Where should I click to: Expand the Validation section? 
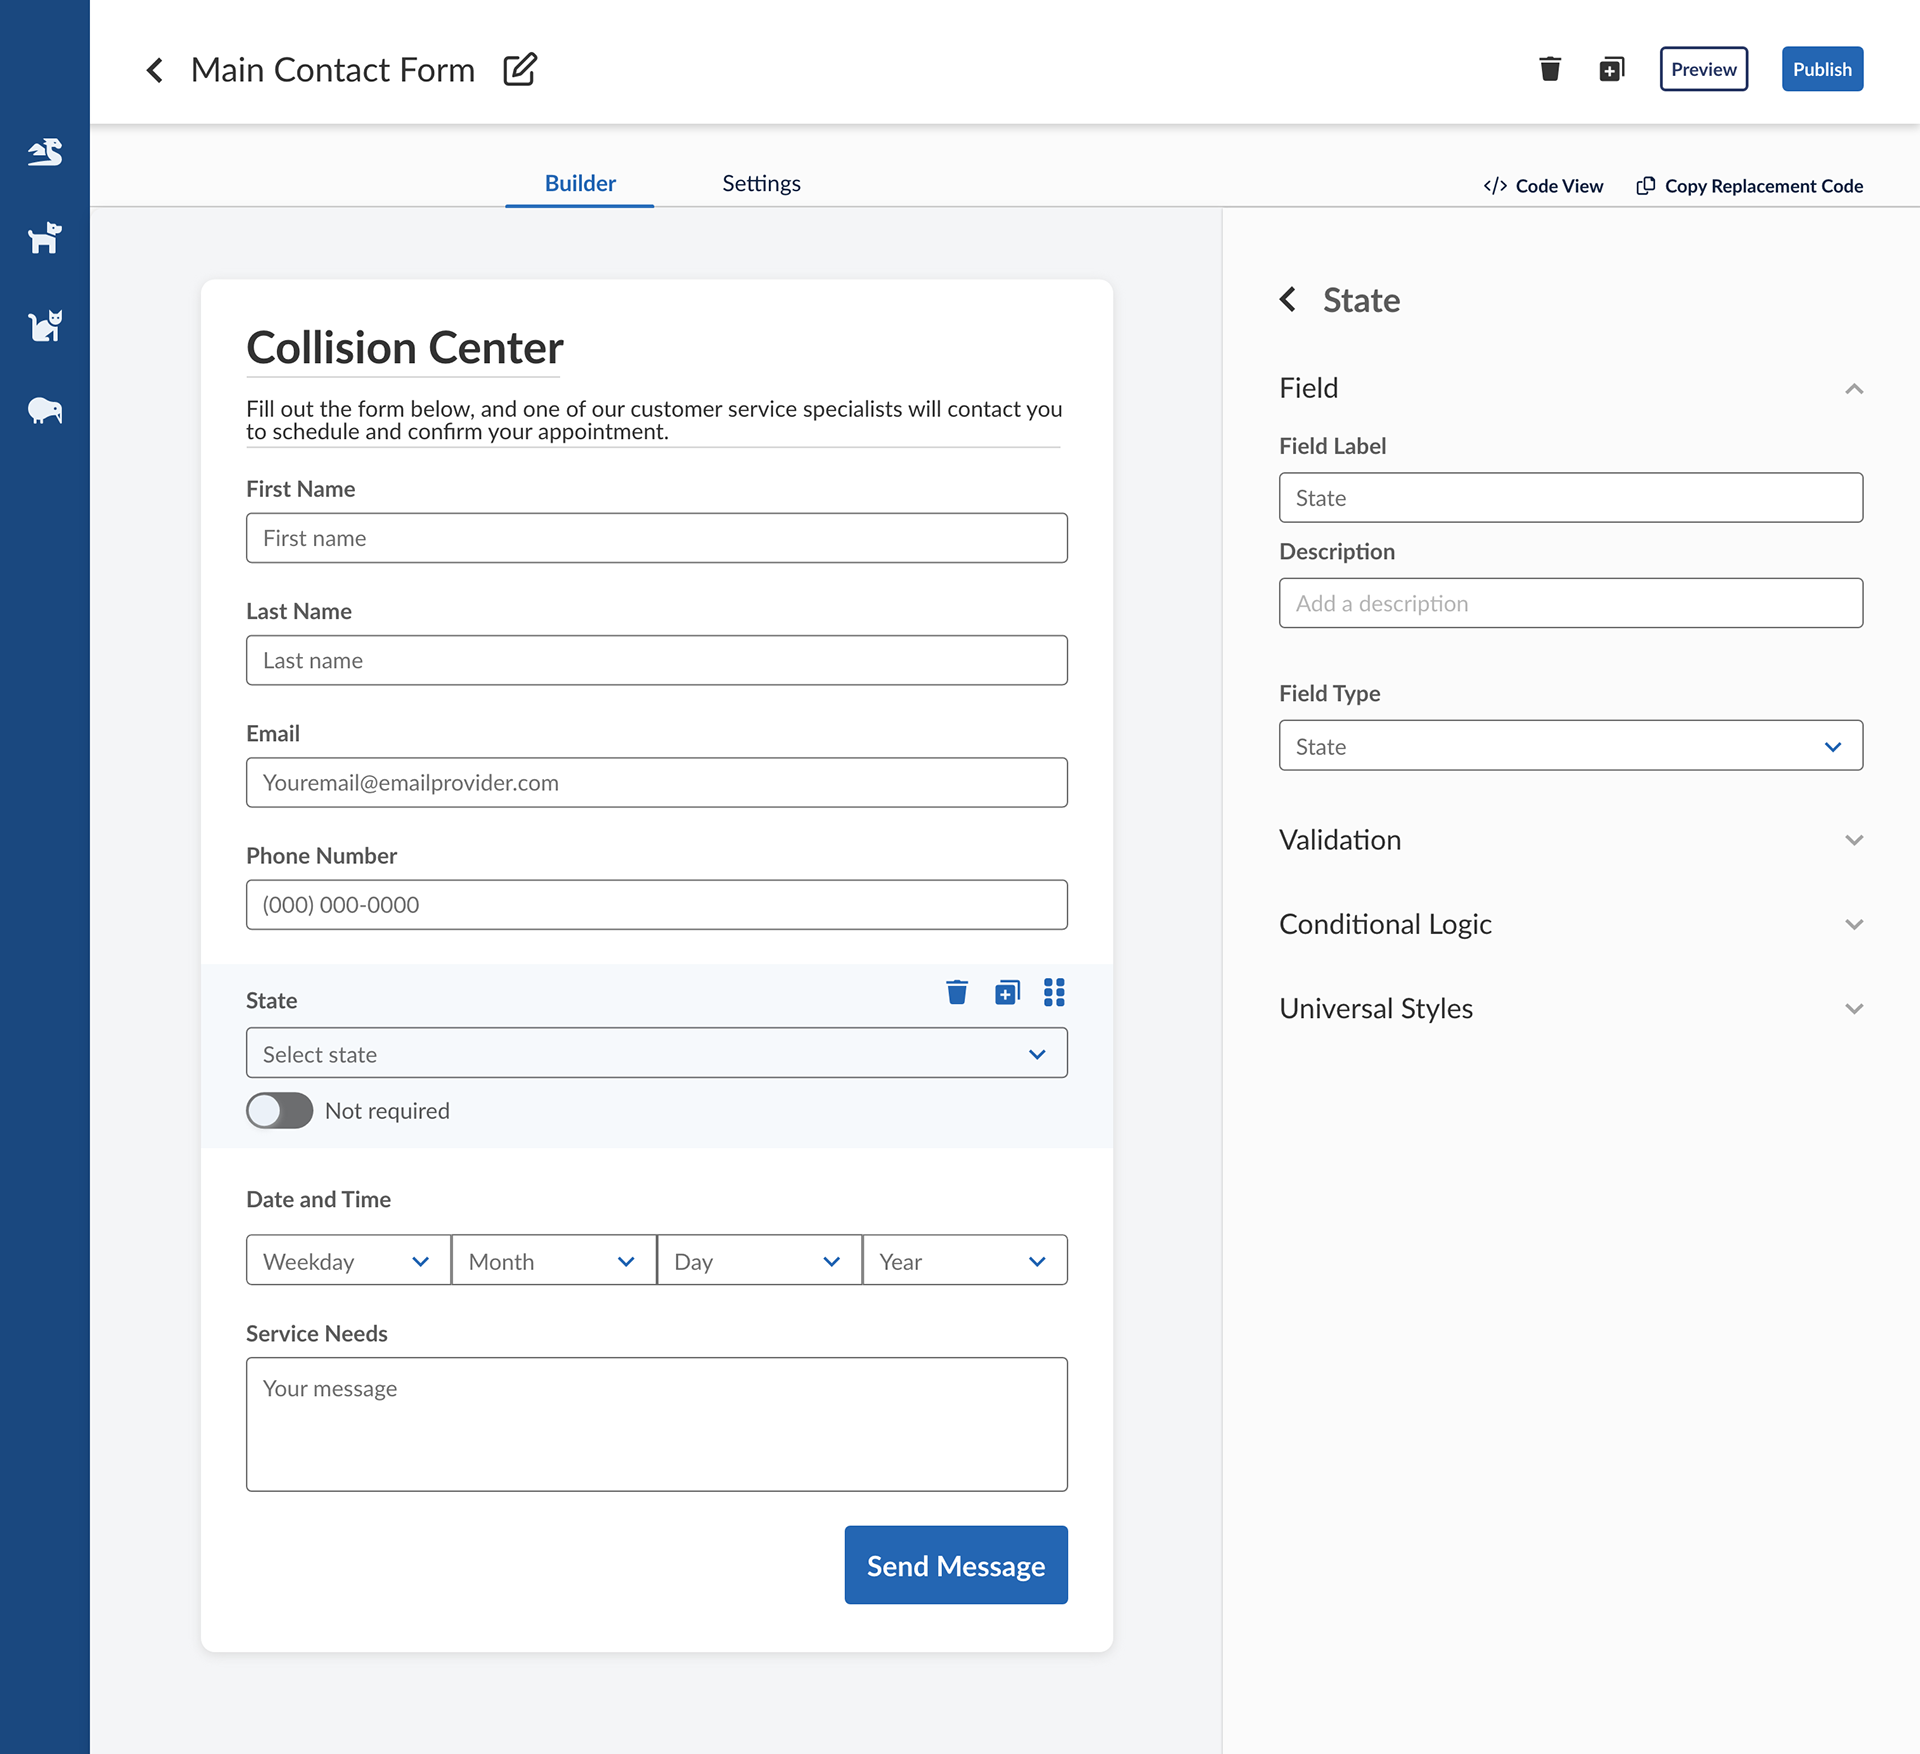1570,840
